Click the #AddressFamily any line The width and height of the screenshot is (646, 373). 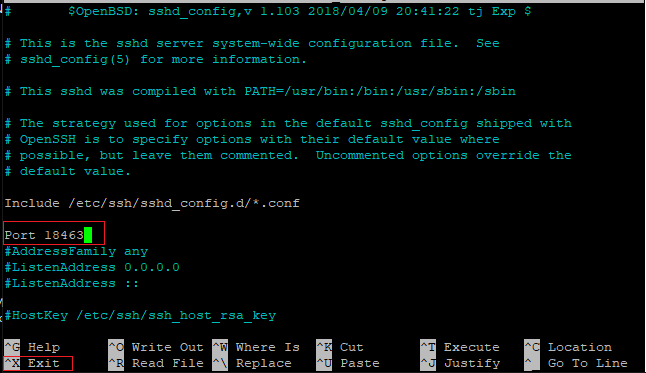(x=76, y=251)
